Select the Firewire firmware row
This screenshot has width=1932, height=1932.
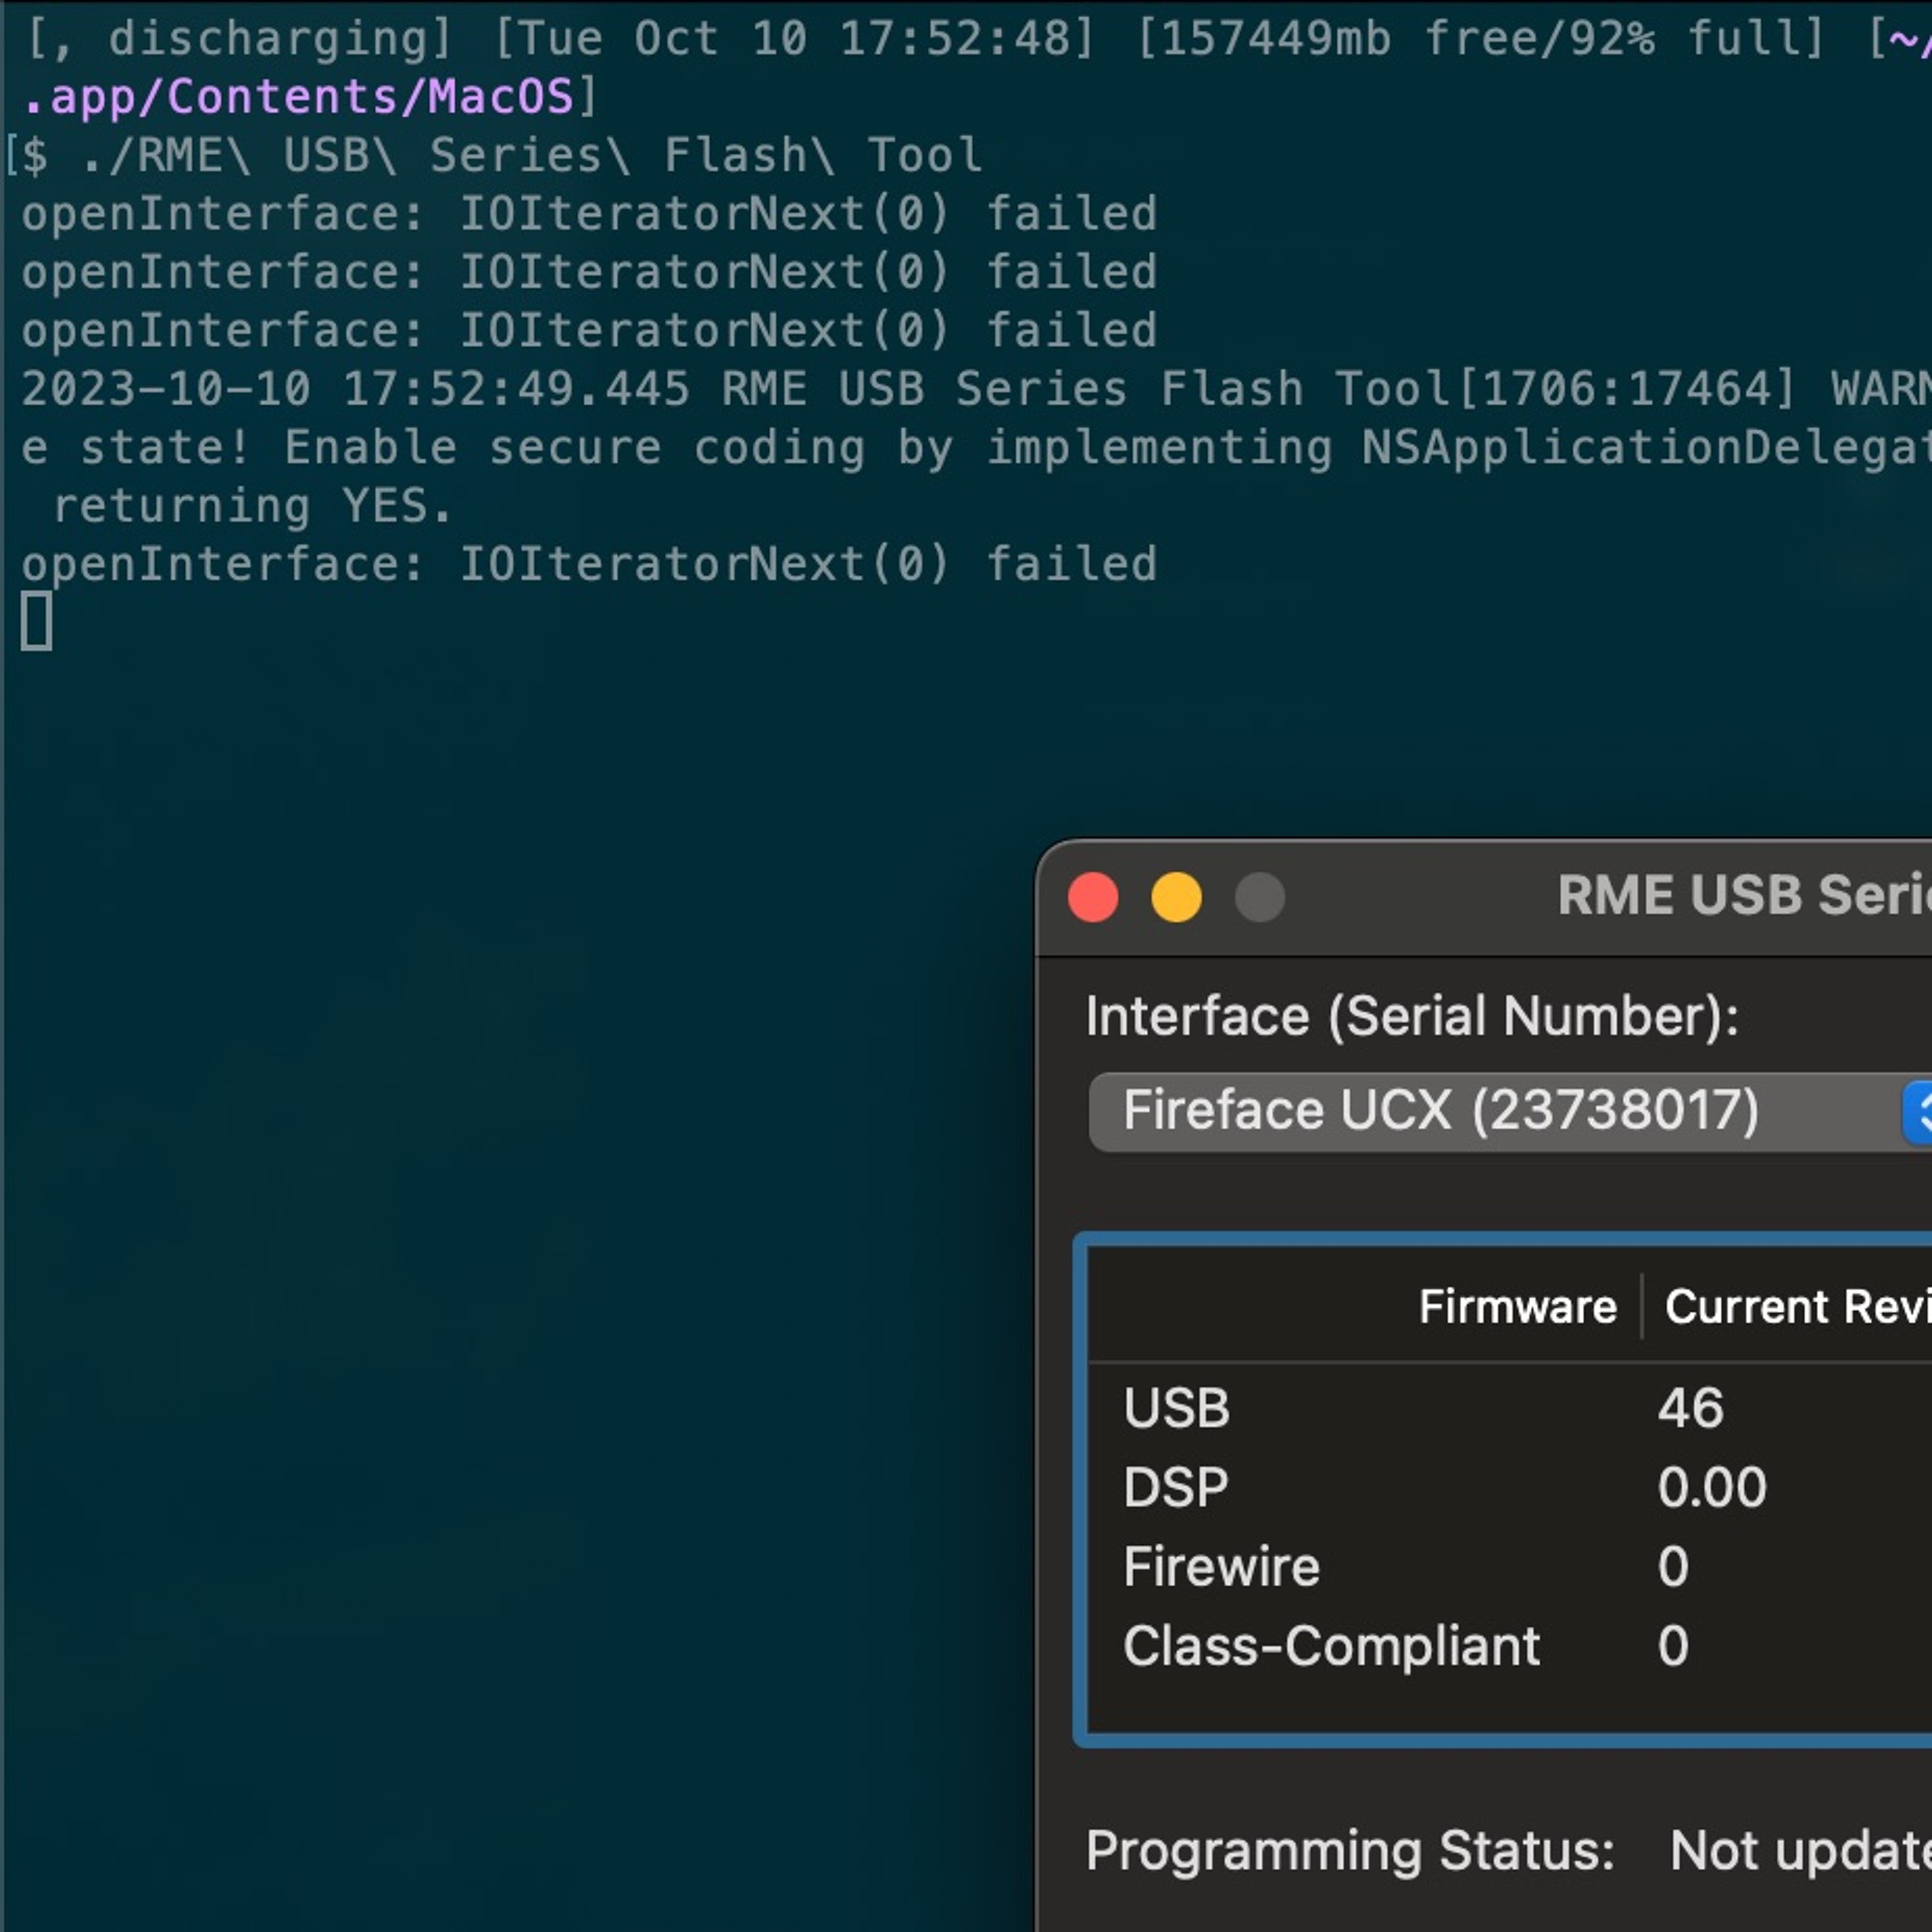[x=1510, y=1566]
